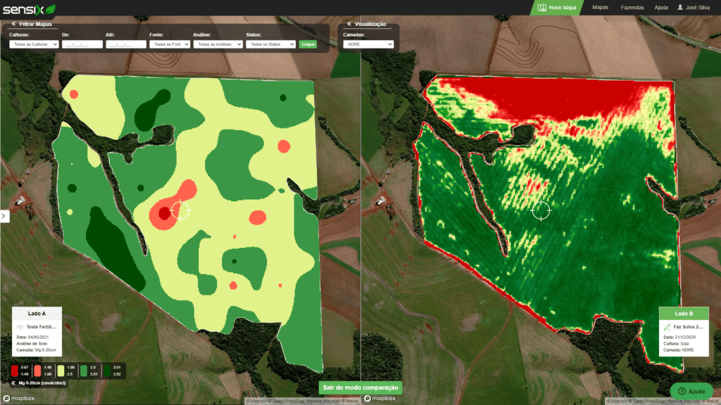Click the Novo Mapa button

557,7
